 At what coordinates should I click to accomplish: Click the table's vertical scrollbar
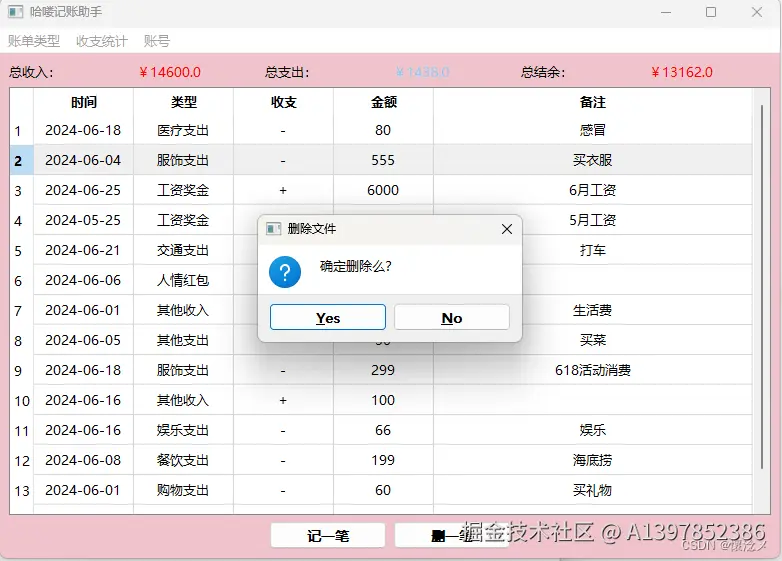click(762, 287)
